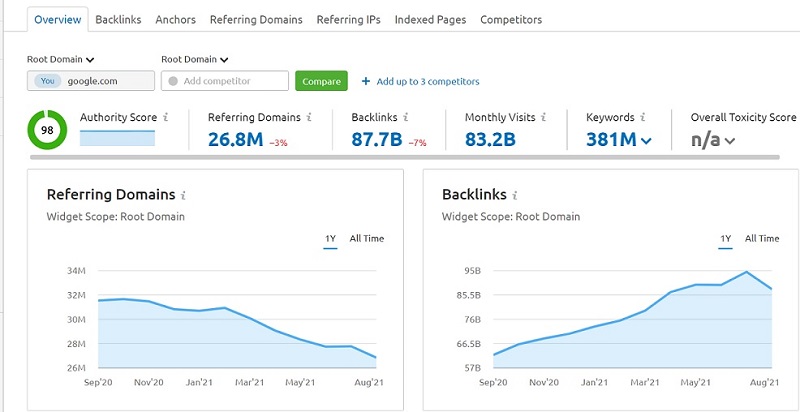The width and height of the screenshot is (800, 412).
Task: Open the 87.7B backlinks value
Action: pos(377,139)
